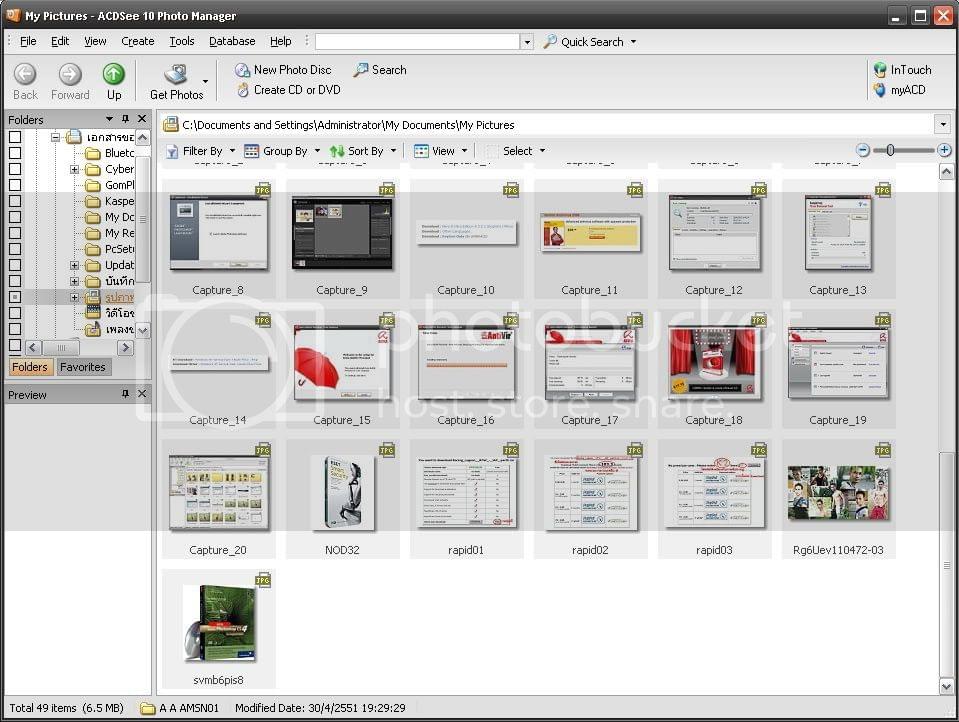Image resolution: width=959 pixels, height=722 pixels.
Task: Open myACD from the toolbar
Action: tap(879, 90)
